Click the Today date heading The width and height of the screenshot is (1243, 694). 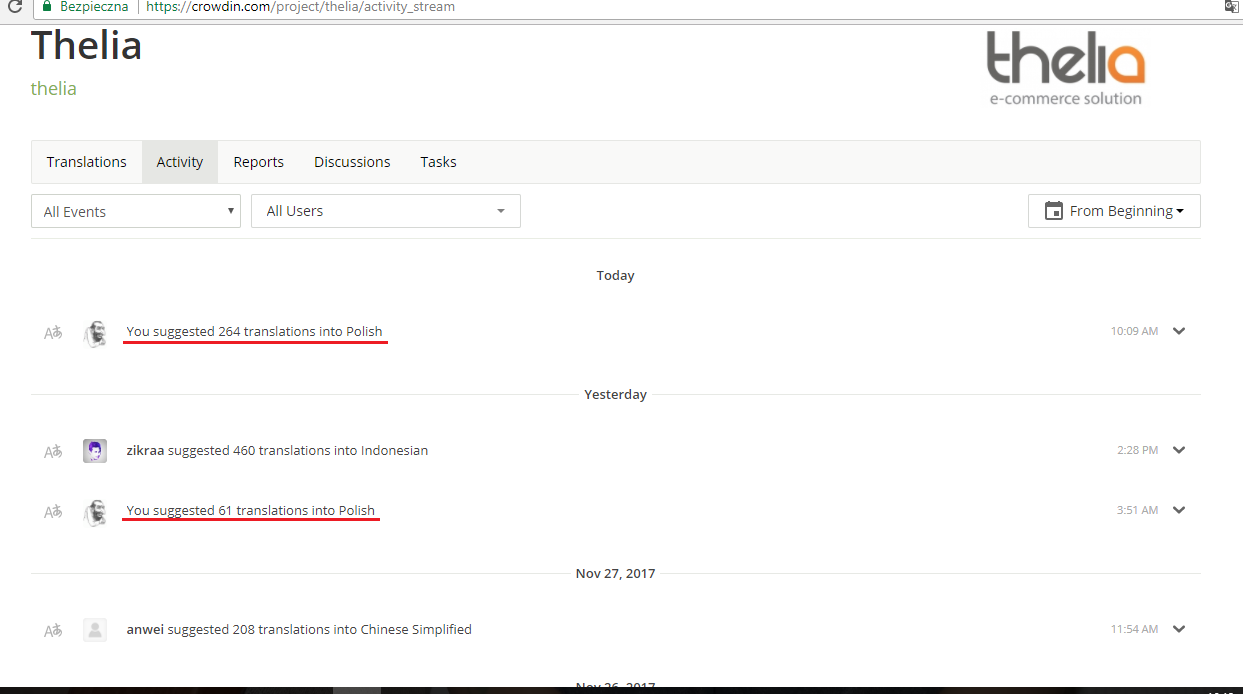pos(616,275)
